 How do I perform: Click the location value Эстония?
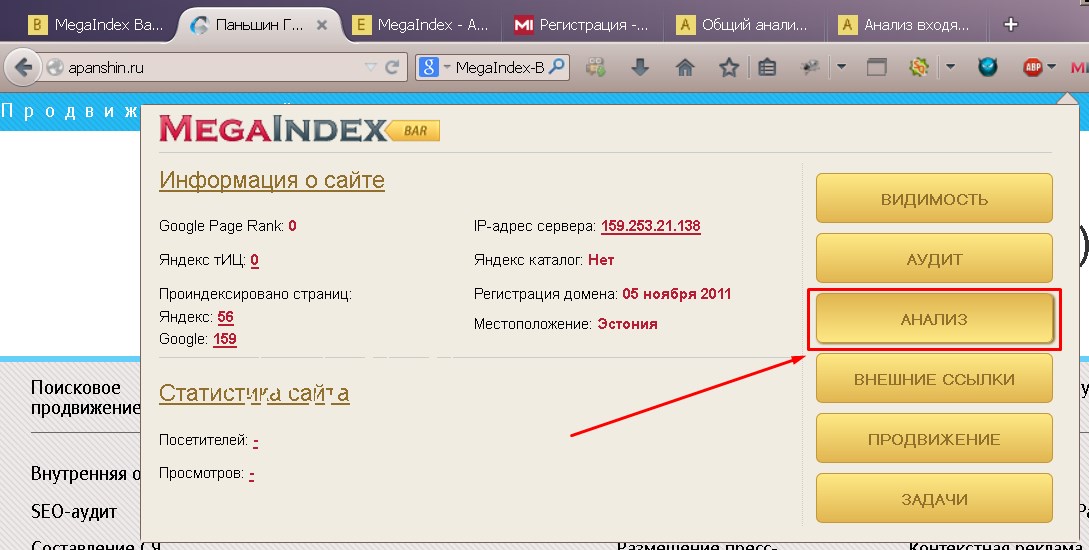(x=627, y=324)
